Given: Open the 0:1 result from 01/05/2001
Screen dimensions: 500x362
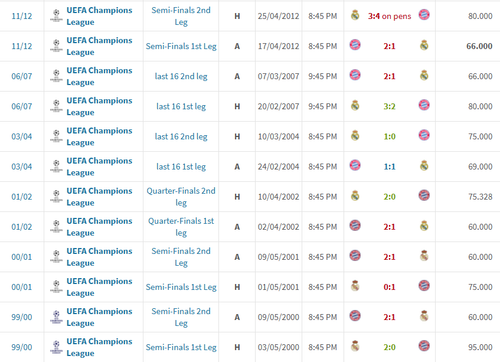Looking at the screenshot, I should 389,287.
